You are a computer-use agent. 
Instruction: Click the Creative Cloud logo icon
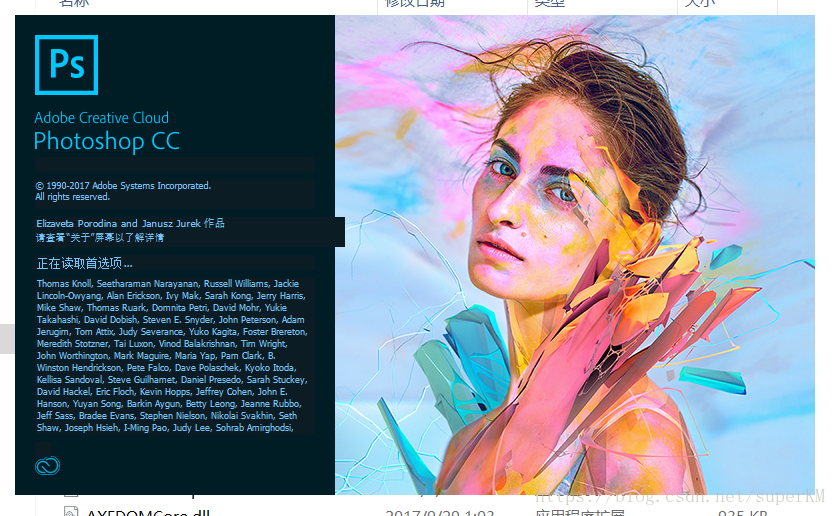point(47,466)
